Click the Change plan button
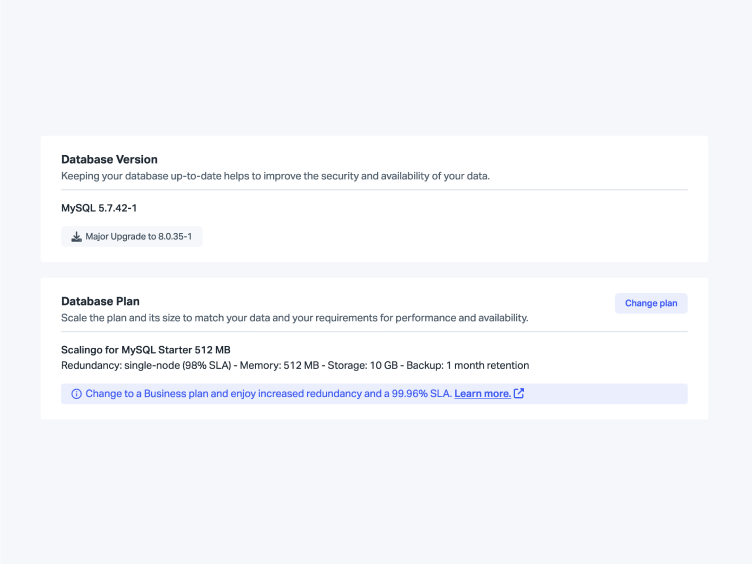This screenshot has width=752, height=564. tap(651, 303)
